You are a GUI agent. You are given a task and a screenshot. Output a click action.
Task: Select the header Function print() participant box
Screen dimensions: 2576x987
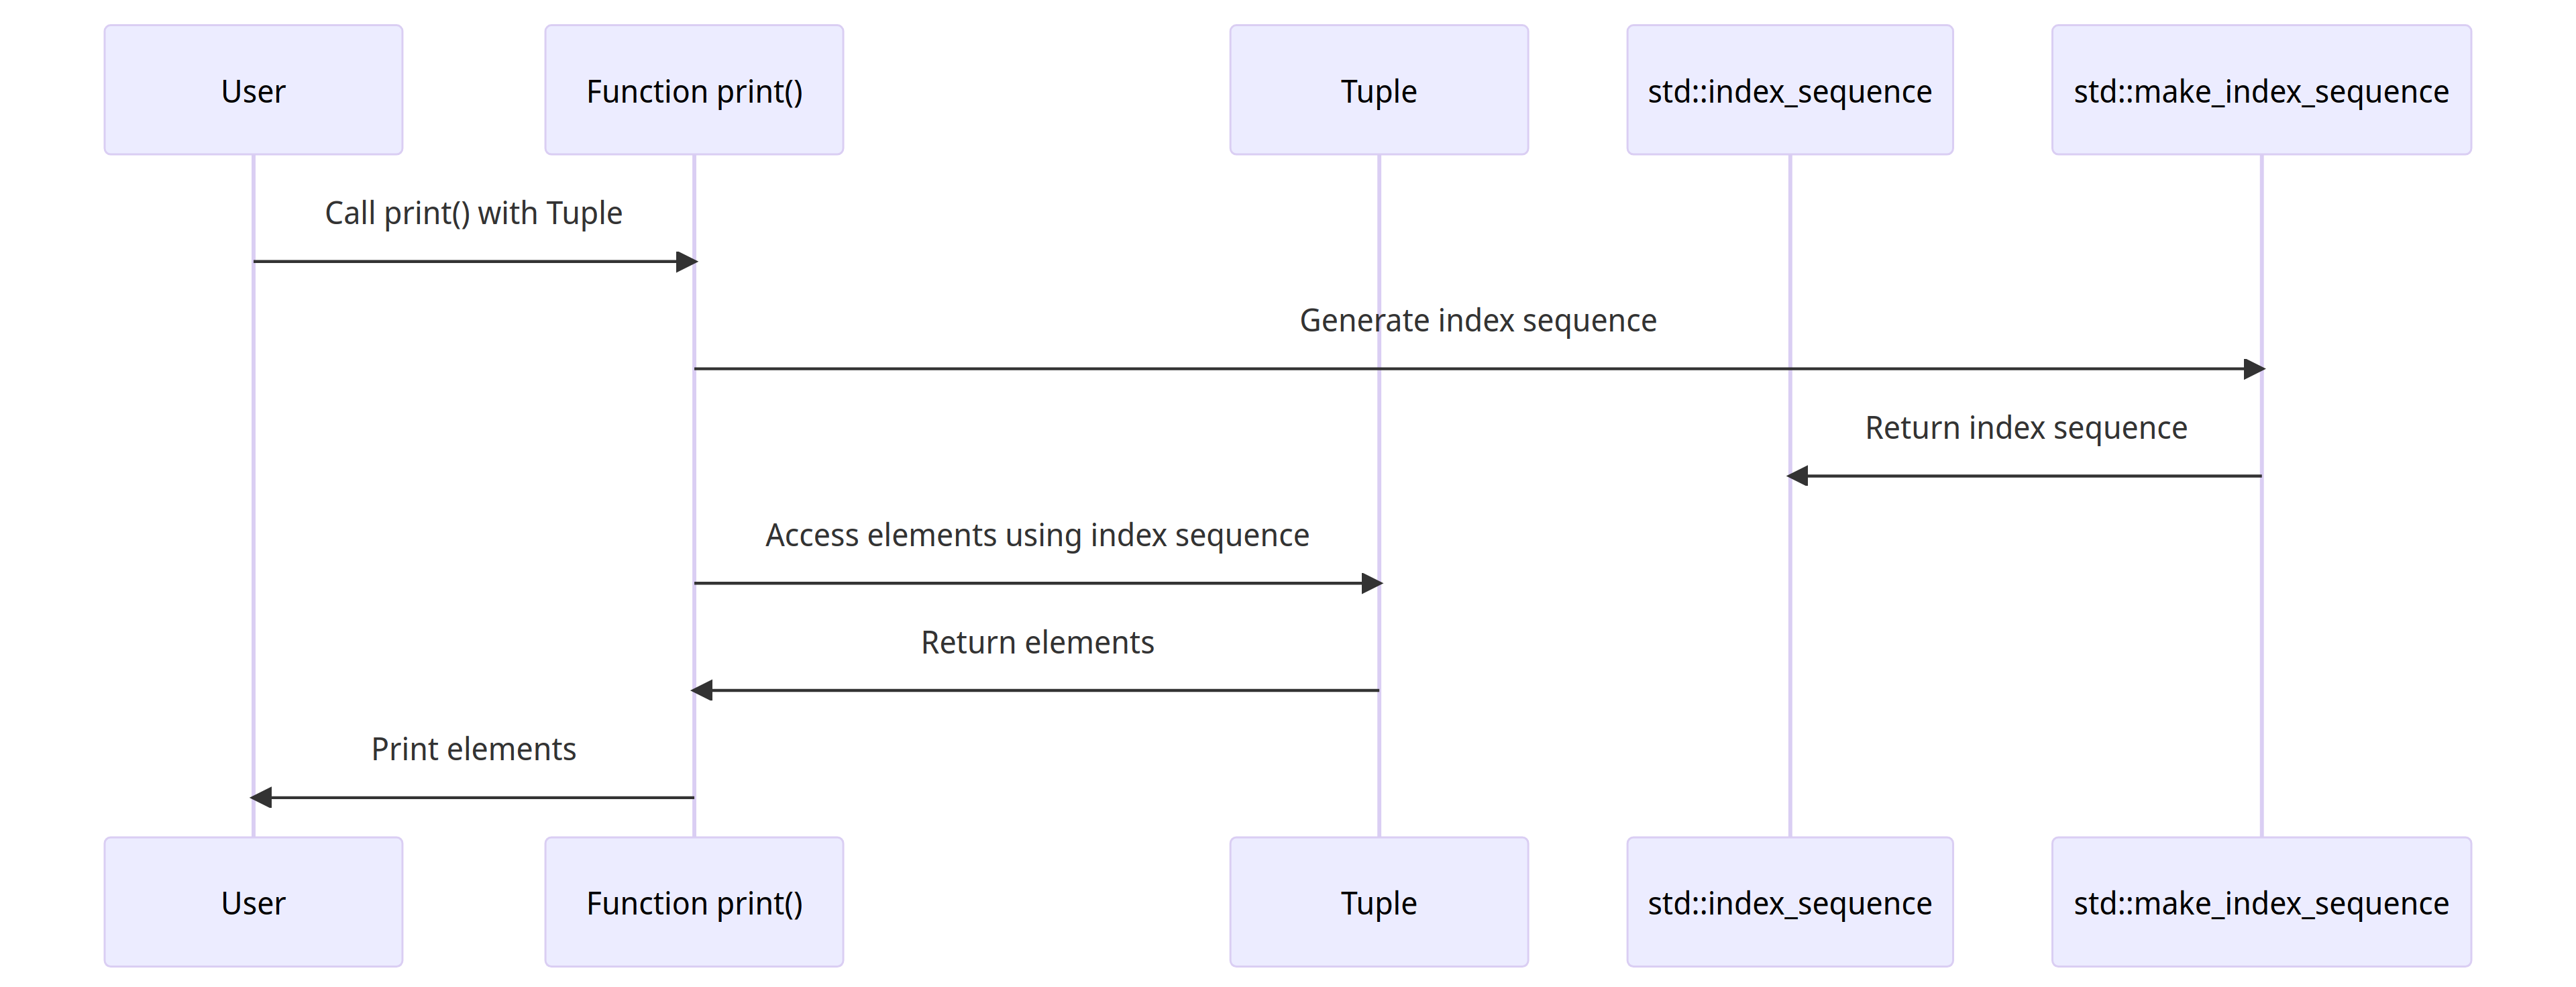[694, 91]
